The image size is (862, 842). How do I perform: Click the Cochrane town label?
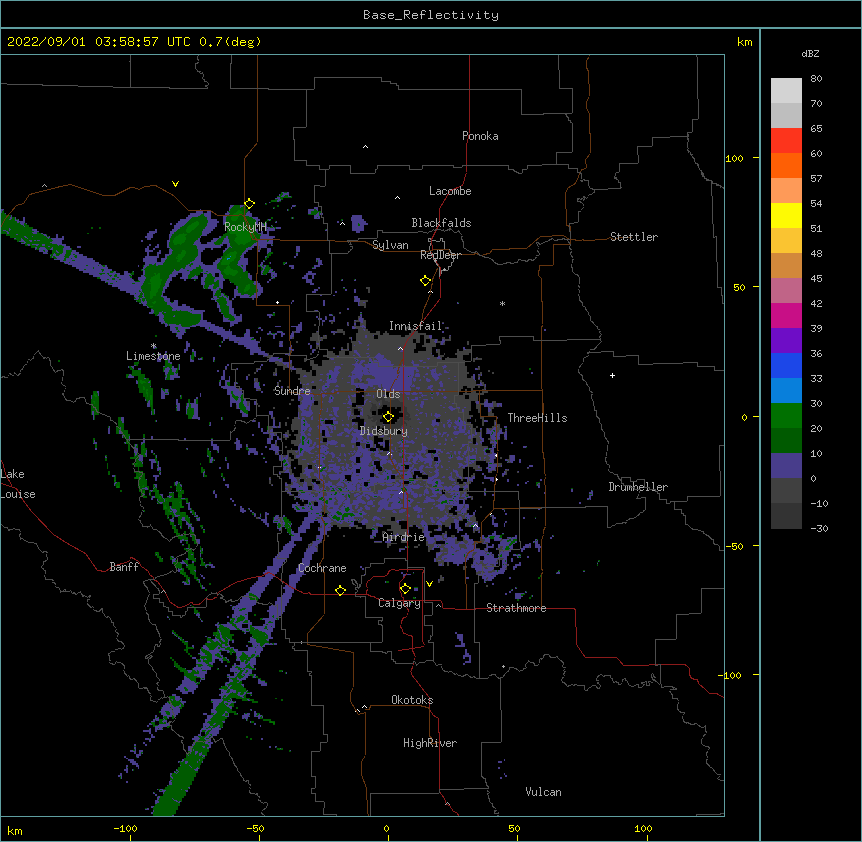coord(322,568)
